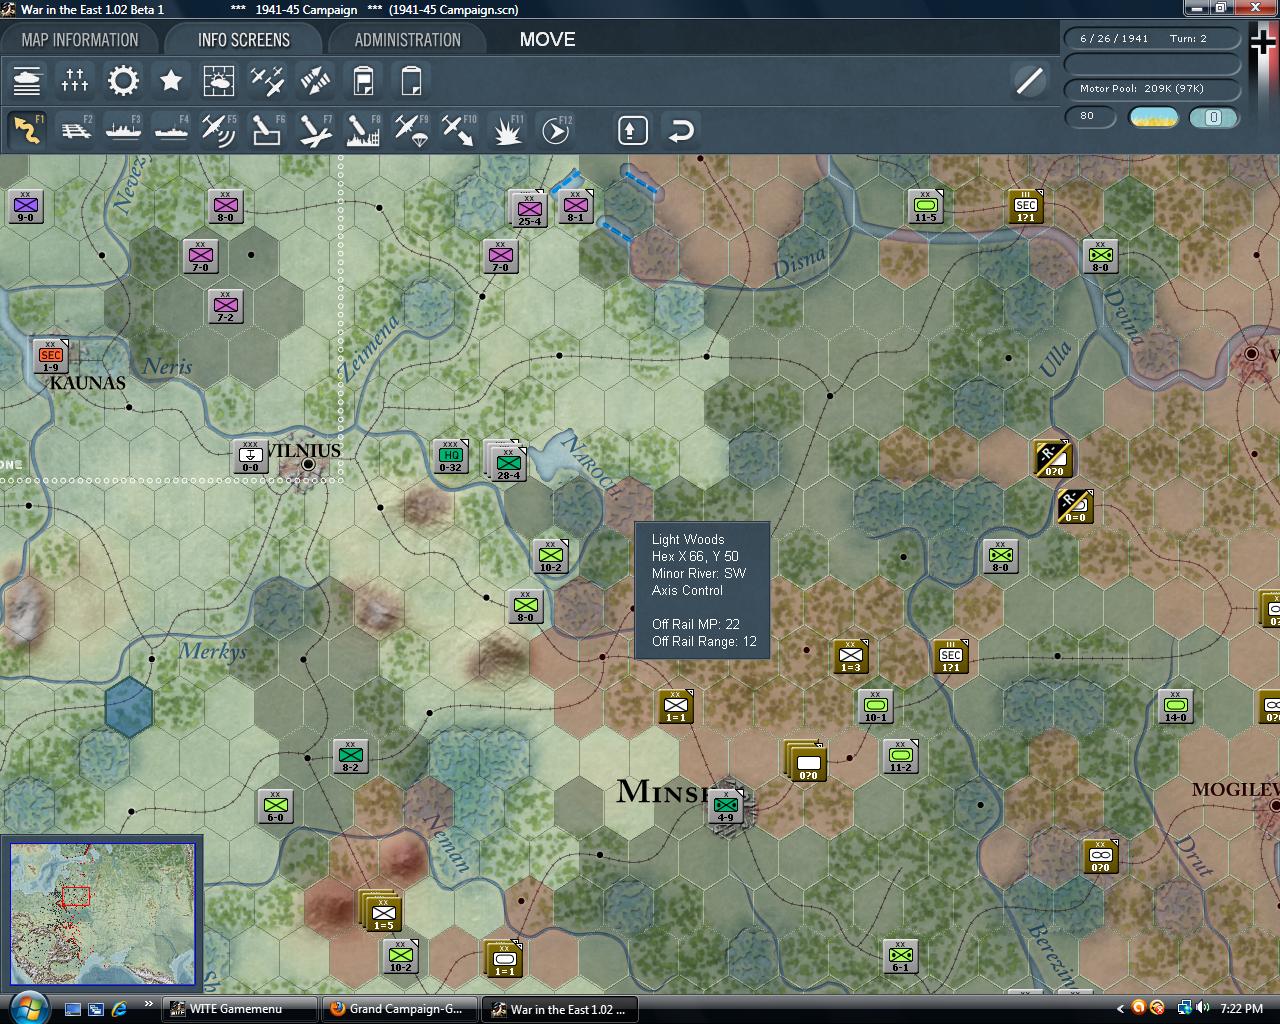Viewport: 1280px width, 1024px height.
Task: Select the 11-5 motorized unit counter
Action: pos(926,207)
